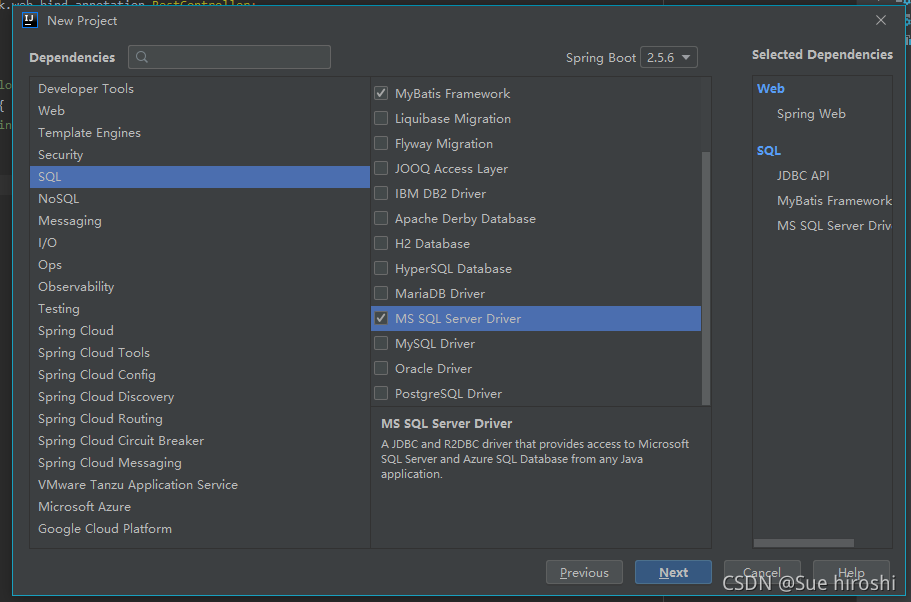Check the Oracle Driver checkbox
This screenshot has width=911, height=602.
381,368
